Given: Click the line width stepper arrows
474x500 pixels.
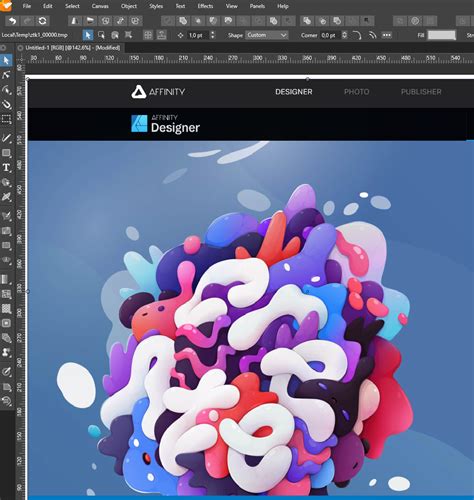Looking at the screenshot, I should (x=213, y=35).
